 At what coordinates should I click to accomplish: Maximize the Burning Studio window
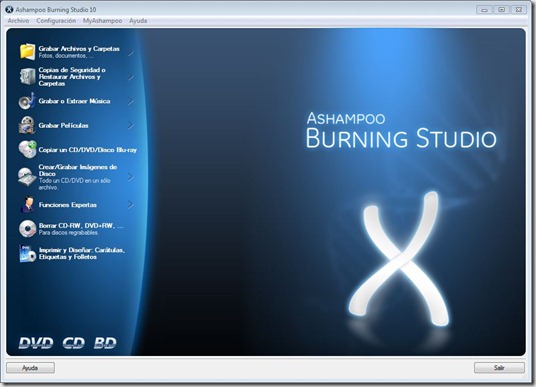click(x=501, y=10)
